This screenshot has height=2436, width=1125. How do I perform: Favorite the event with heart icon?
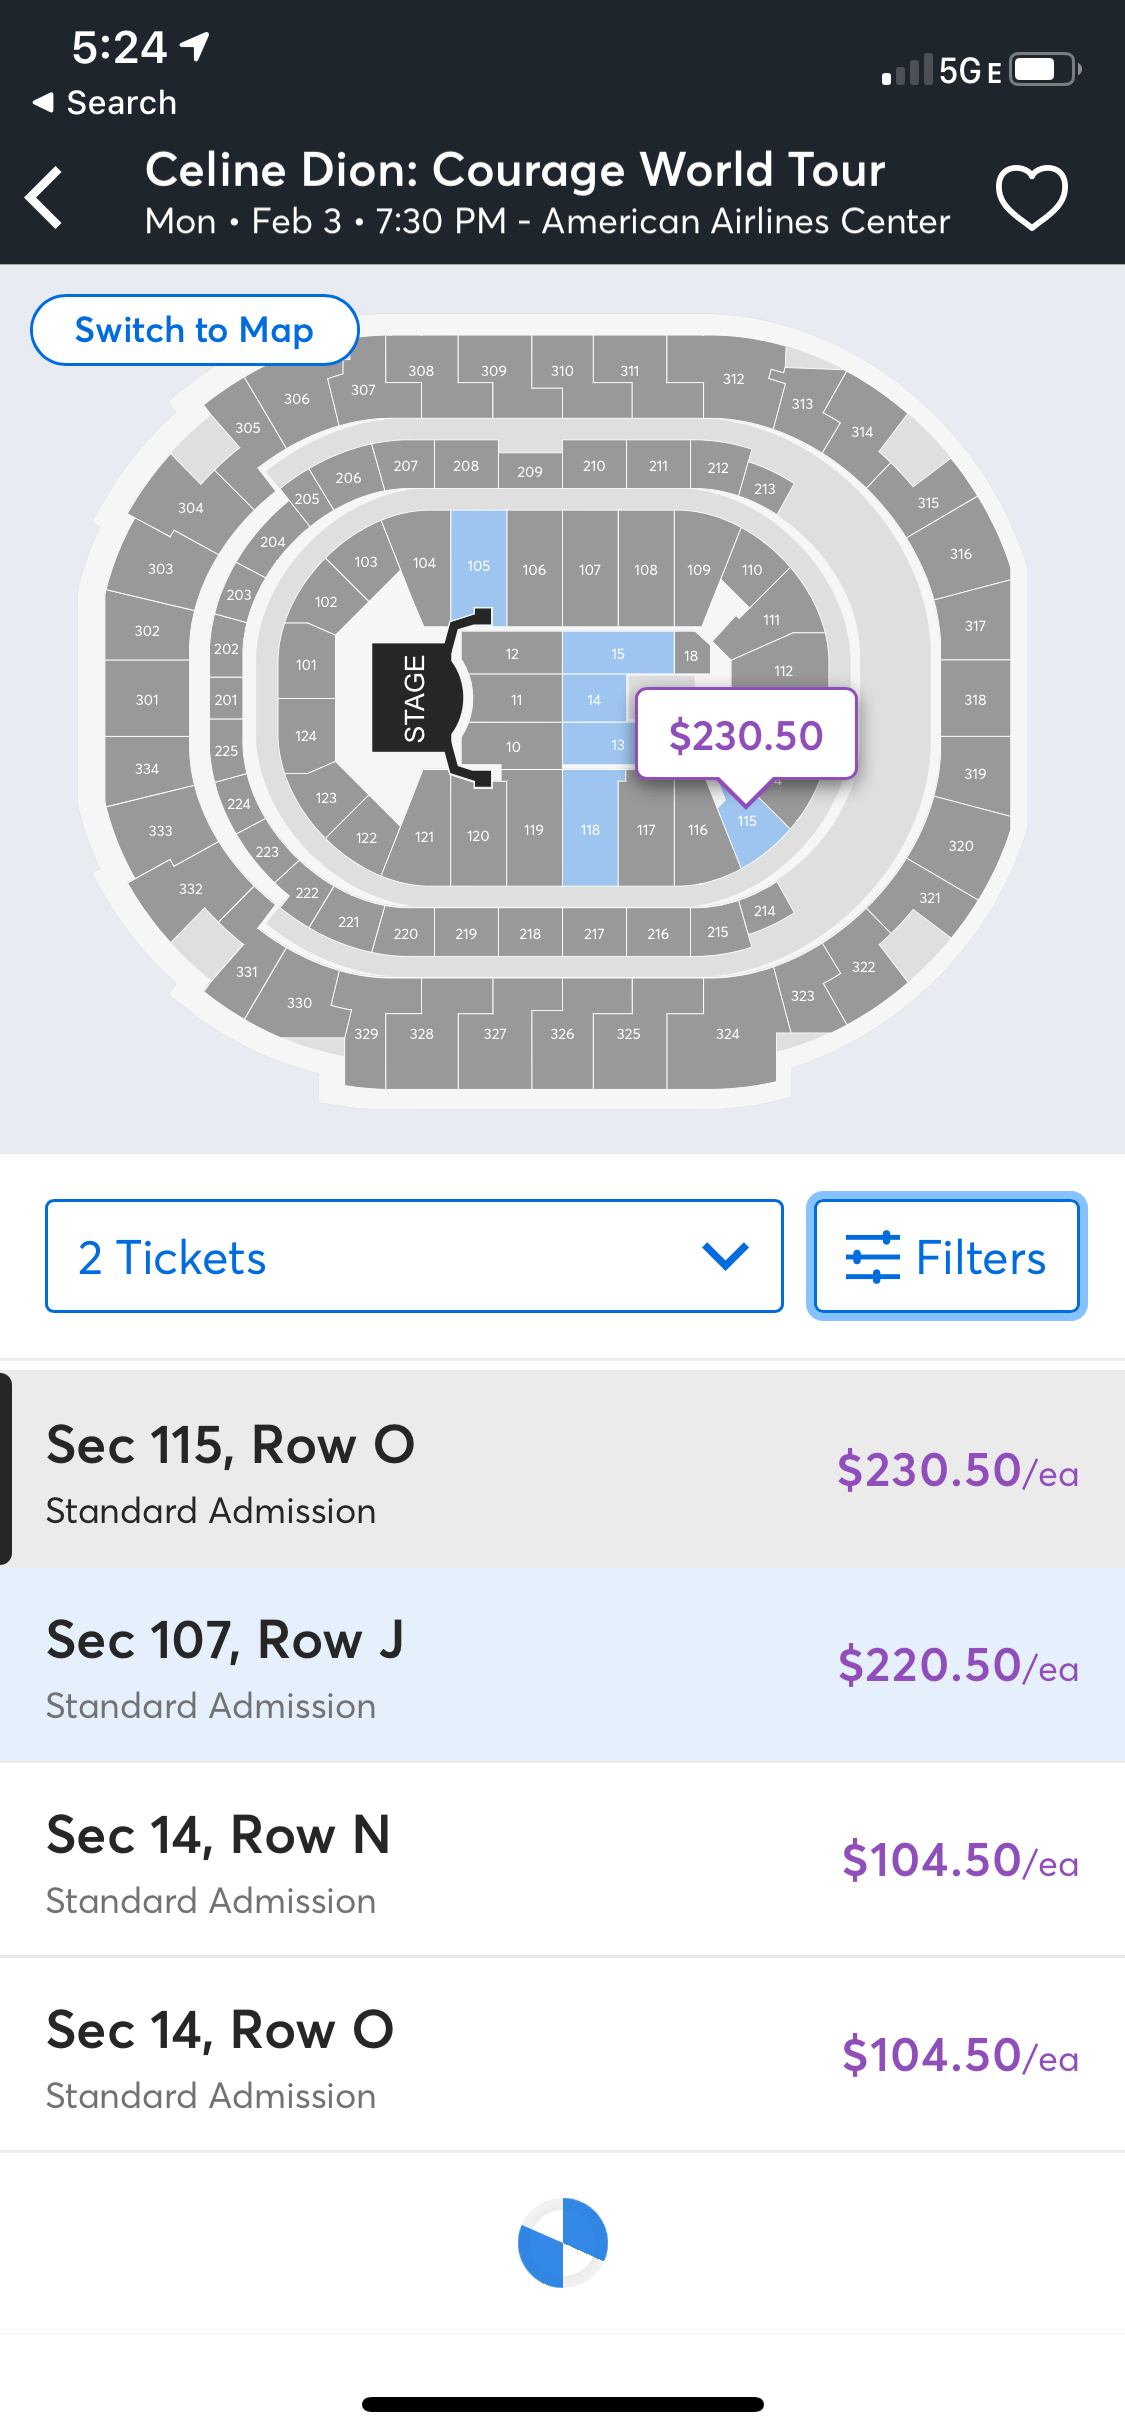click(1031, 197)
